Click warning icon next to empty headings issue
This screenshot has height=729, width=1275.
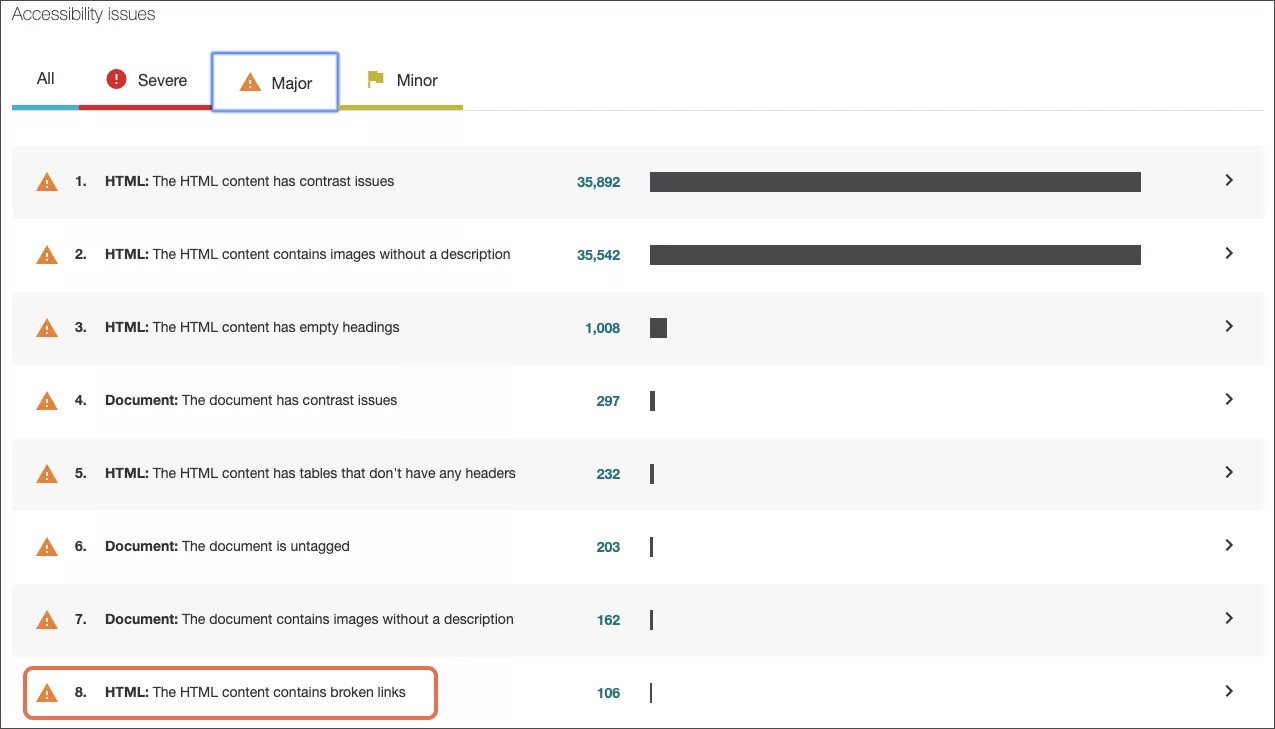47,328
